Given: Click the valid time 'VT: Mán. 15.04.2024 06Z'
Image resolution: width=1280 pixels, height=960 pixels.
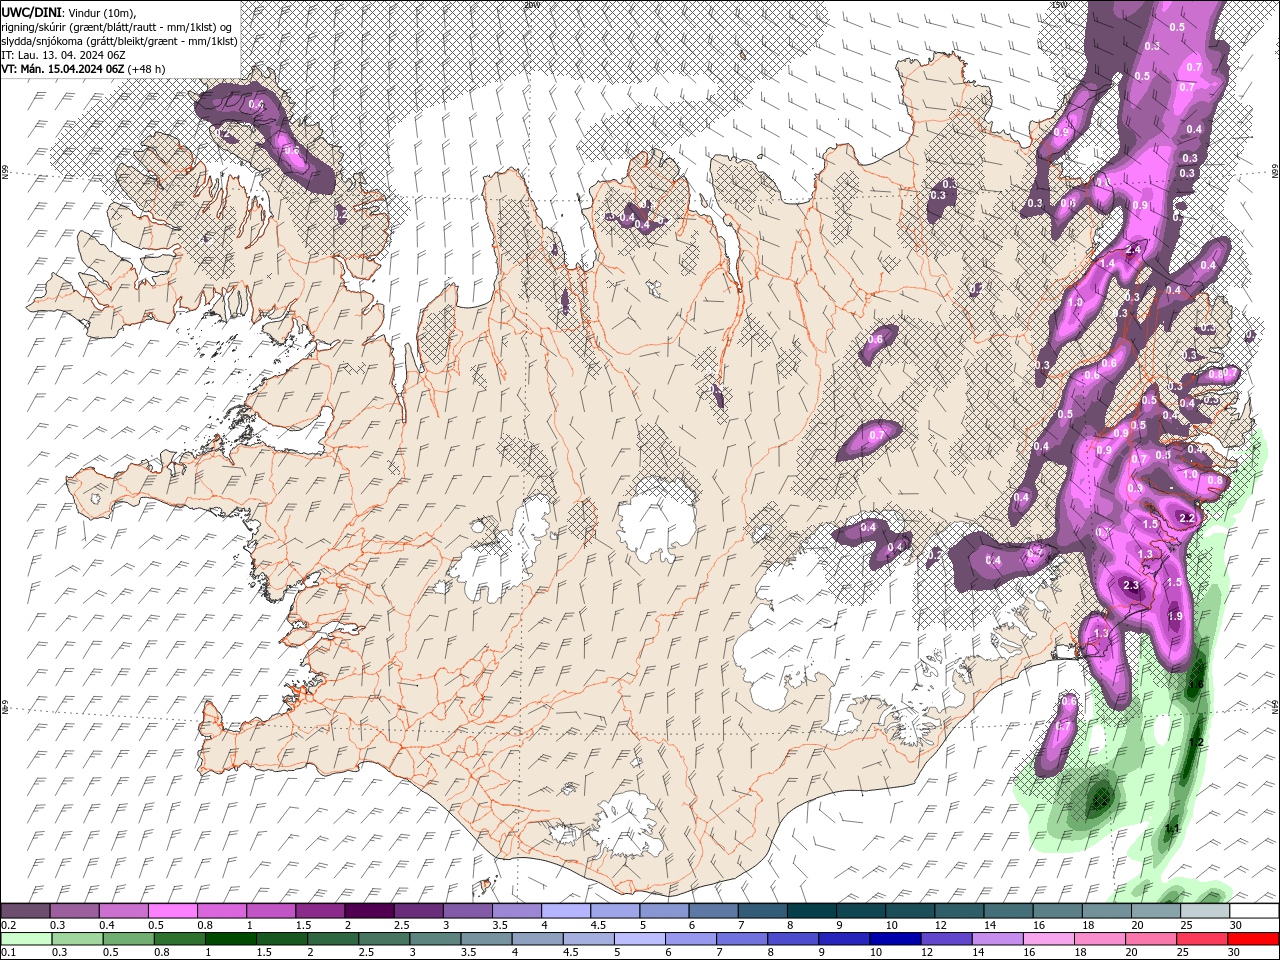Looking at the screenshot, I should tap(63, 68).
